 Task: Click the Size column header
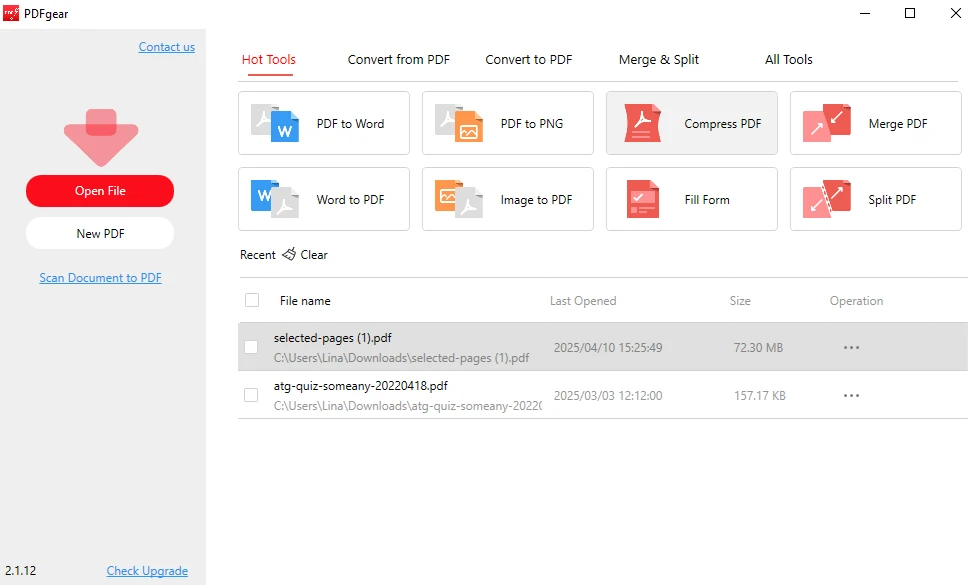click(740, 301)
